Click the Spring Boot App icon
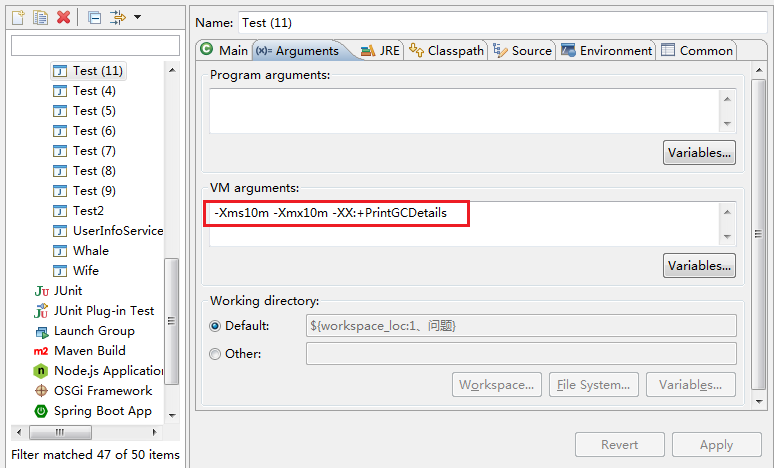774x468 pixels. 41,411
